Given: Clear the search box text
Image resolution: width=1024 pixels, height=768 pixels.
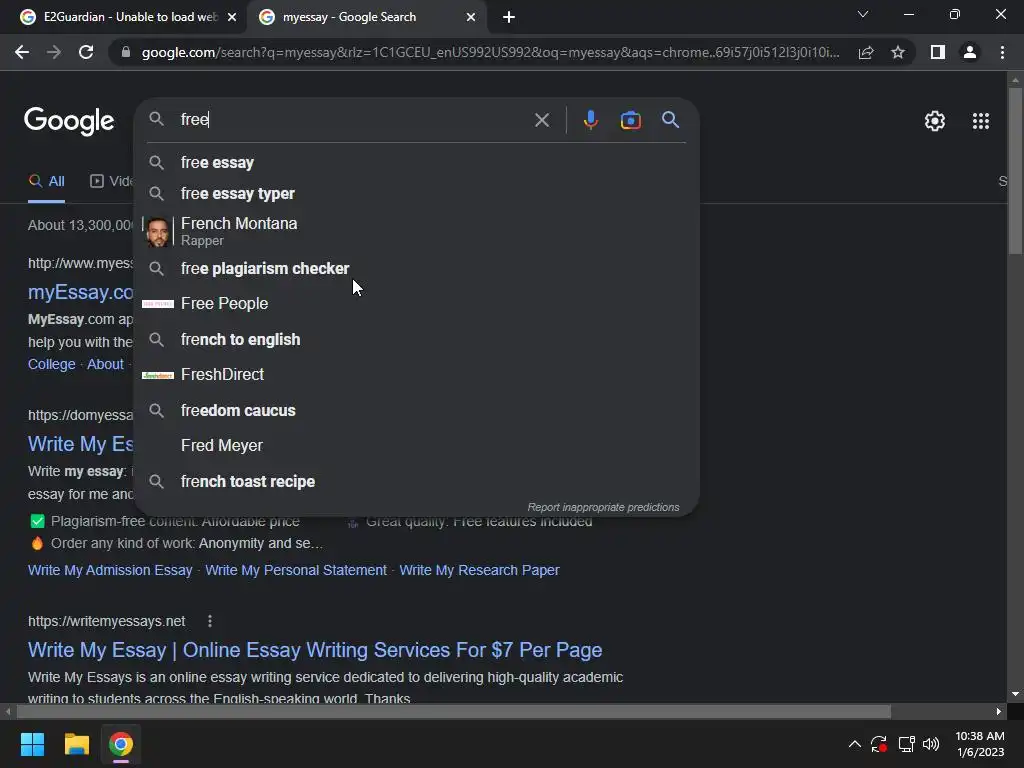Looking at the screenshot, I should click(x=541, y=120).
